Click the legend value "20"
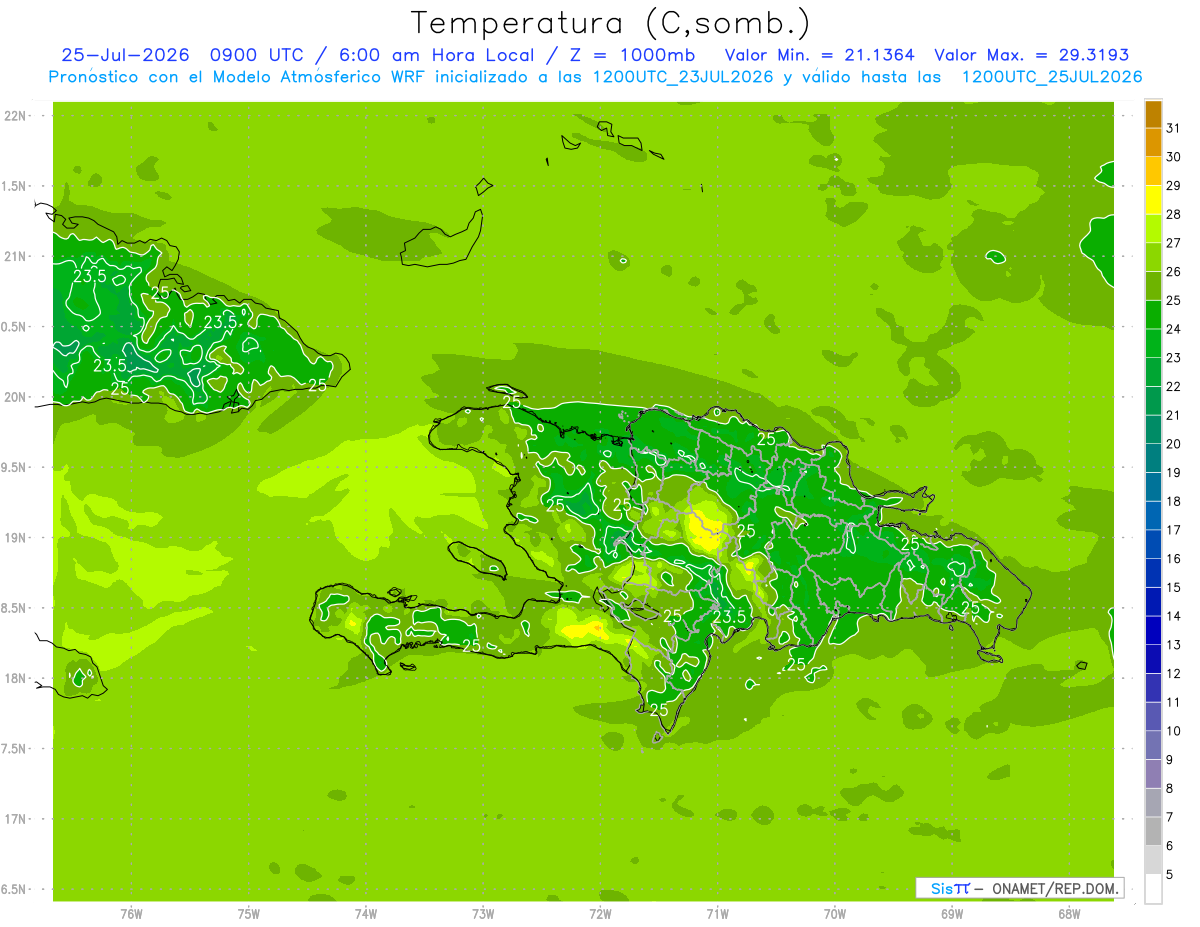This screenshot has width=1200, height=927. [x=1173, y=444]
